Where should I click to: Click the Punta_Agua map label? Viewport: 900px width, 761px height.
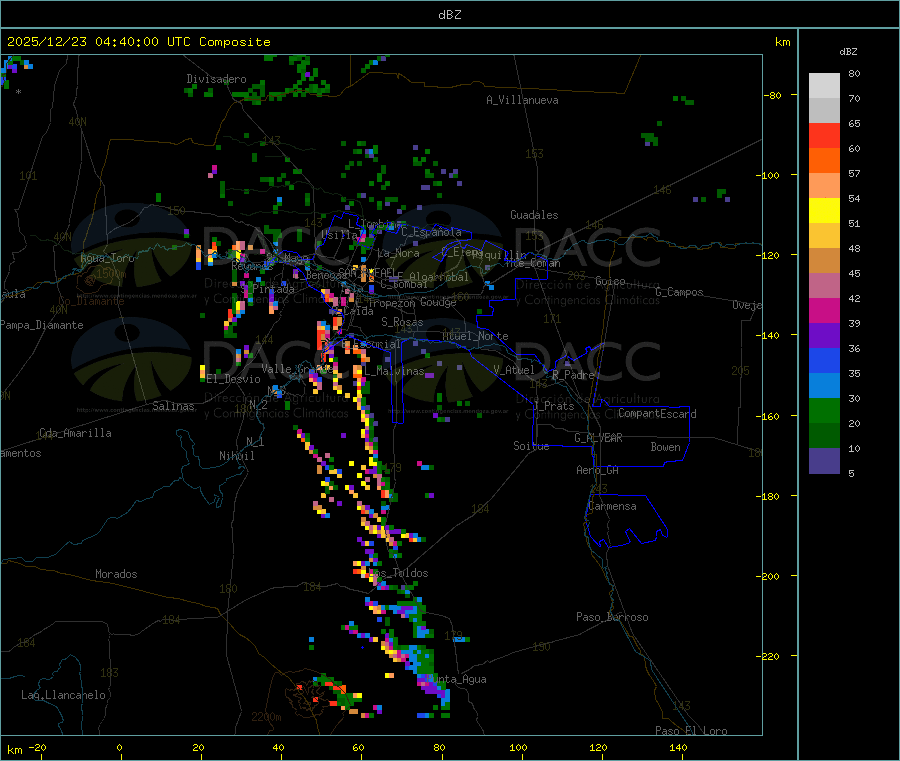[457, 679]
